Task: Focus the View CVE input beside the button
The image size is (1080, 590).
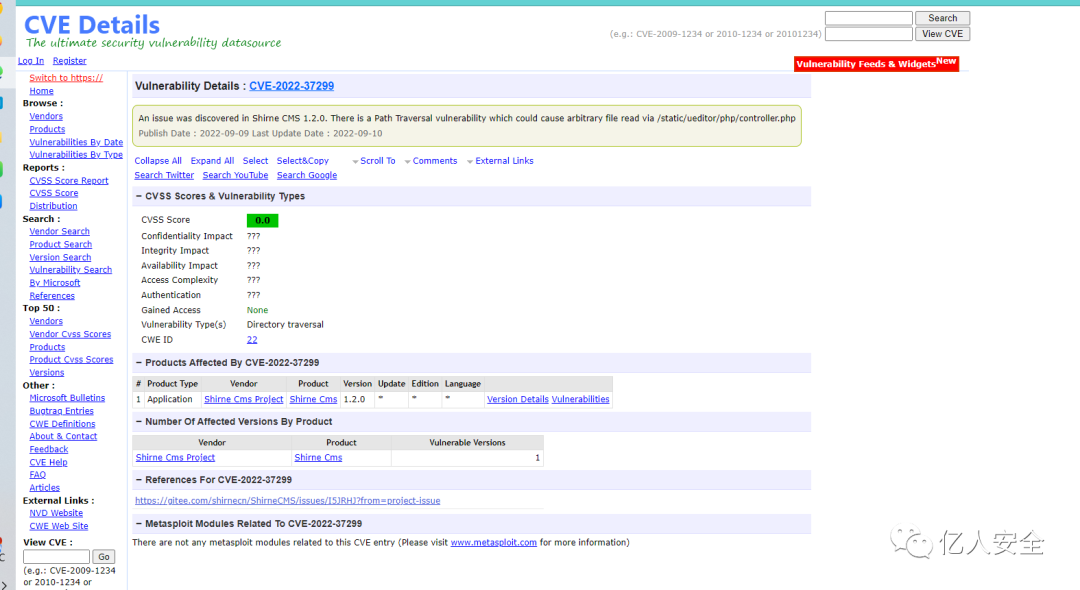Action: tap(869, 34)
